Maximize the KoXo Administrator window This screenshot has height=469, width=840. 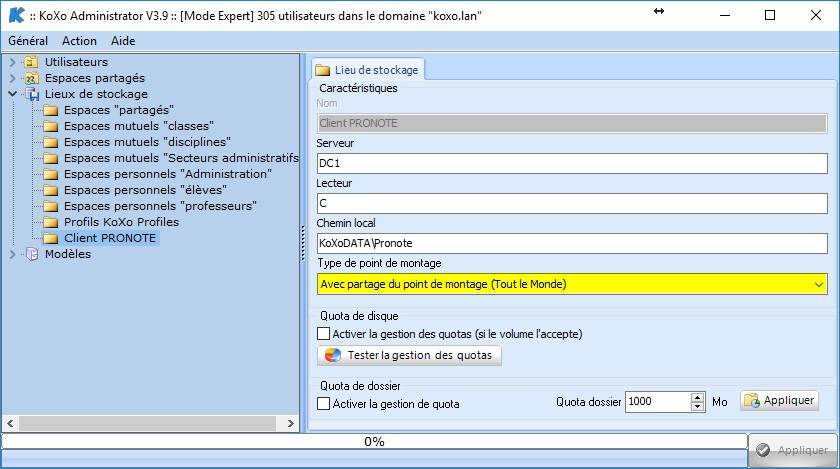pyautogui.click(x=770, y=15)
